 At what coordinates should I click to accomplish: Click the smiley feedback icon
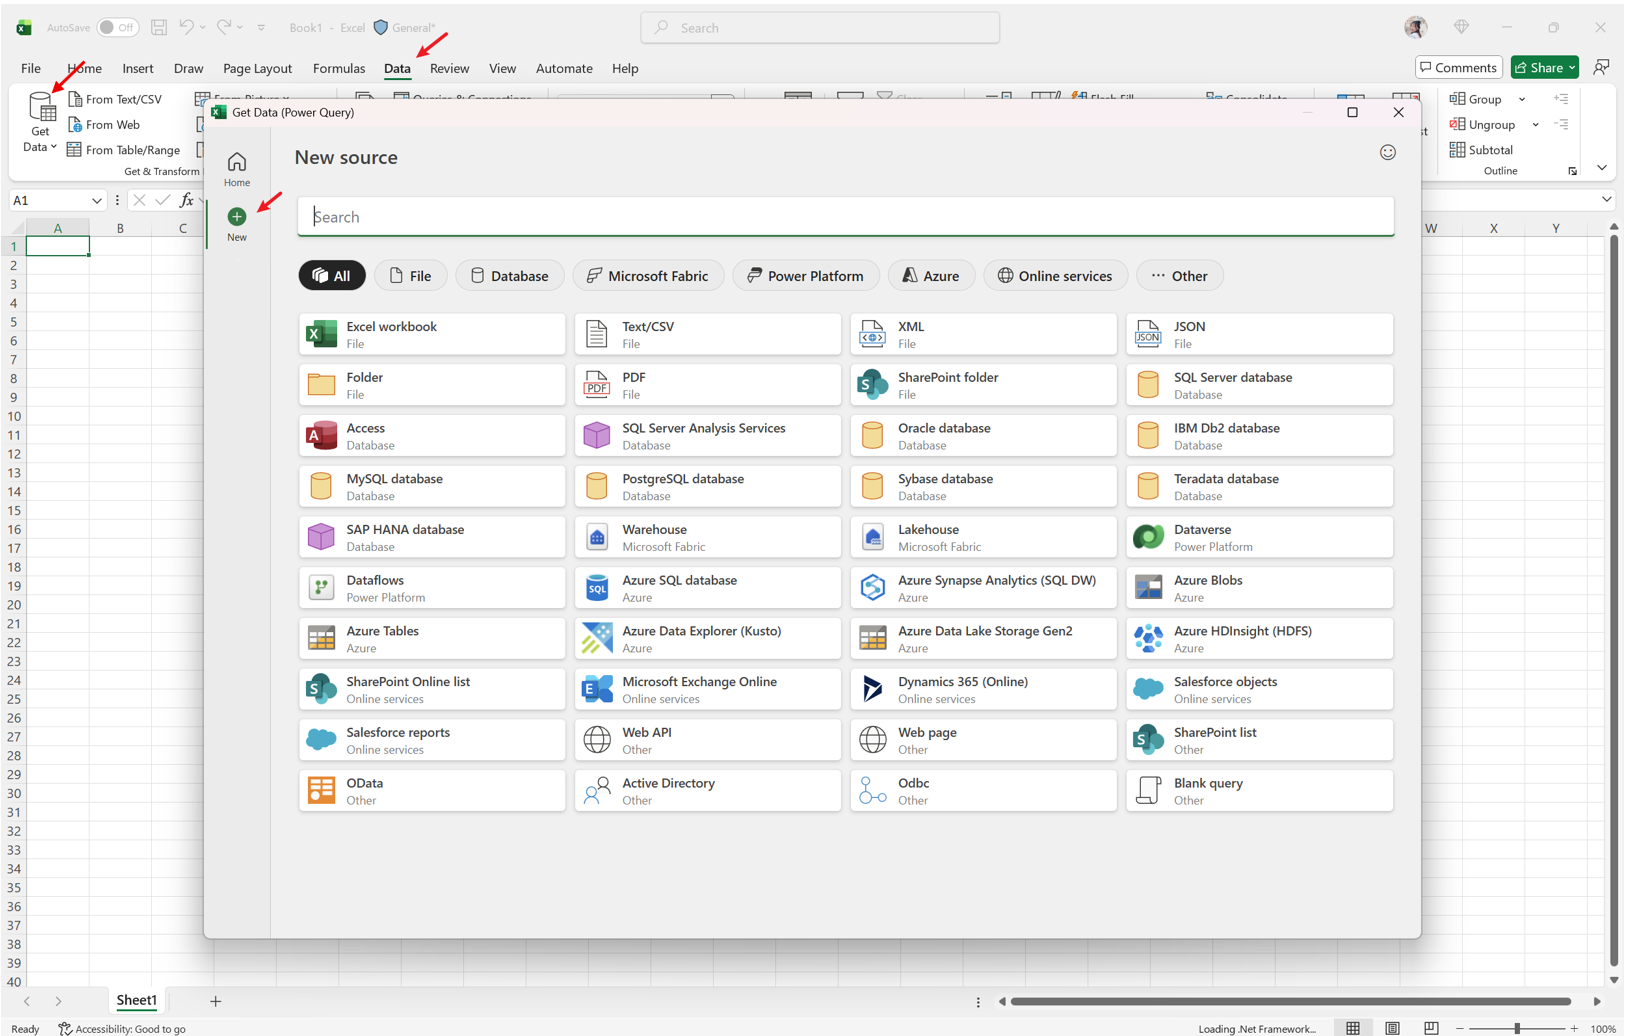click(1387, 153)
